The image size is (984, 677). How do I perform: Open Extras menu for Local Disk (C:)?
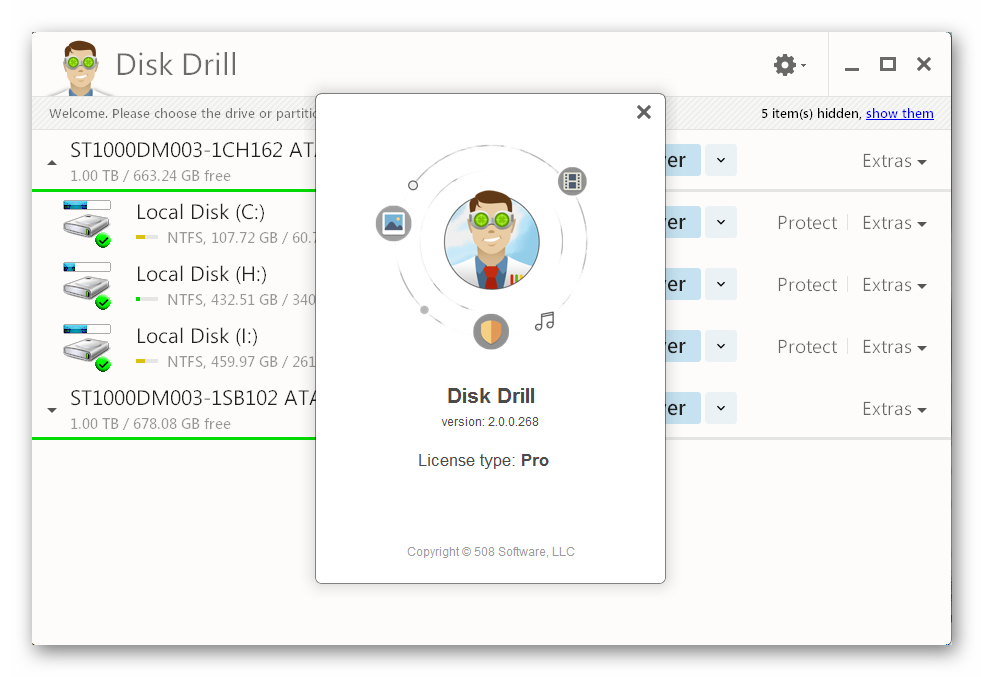click(894, 223)
